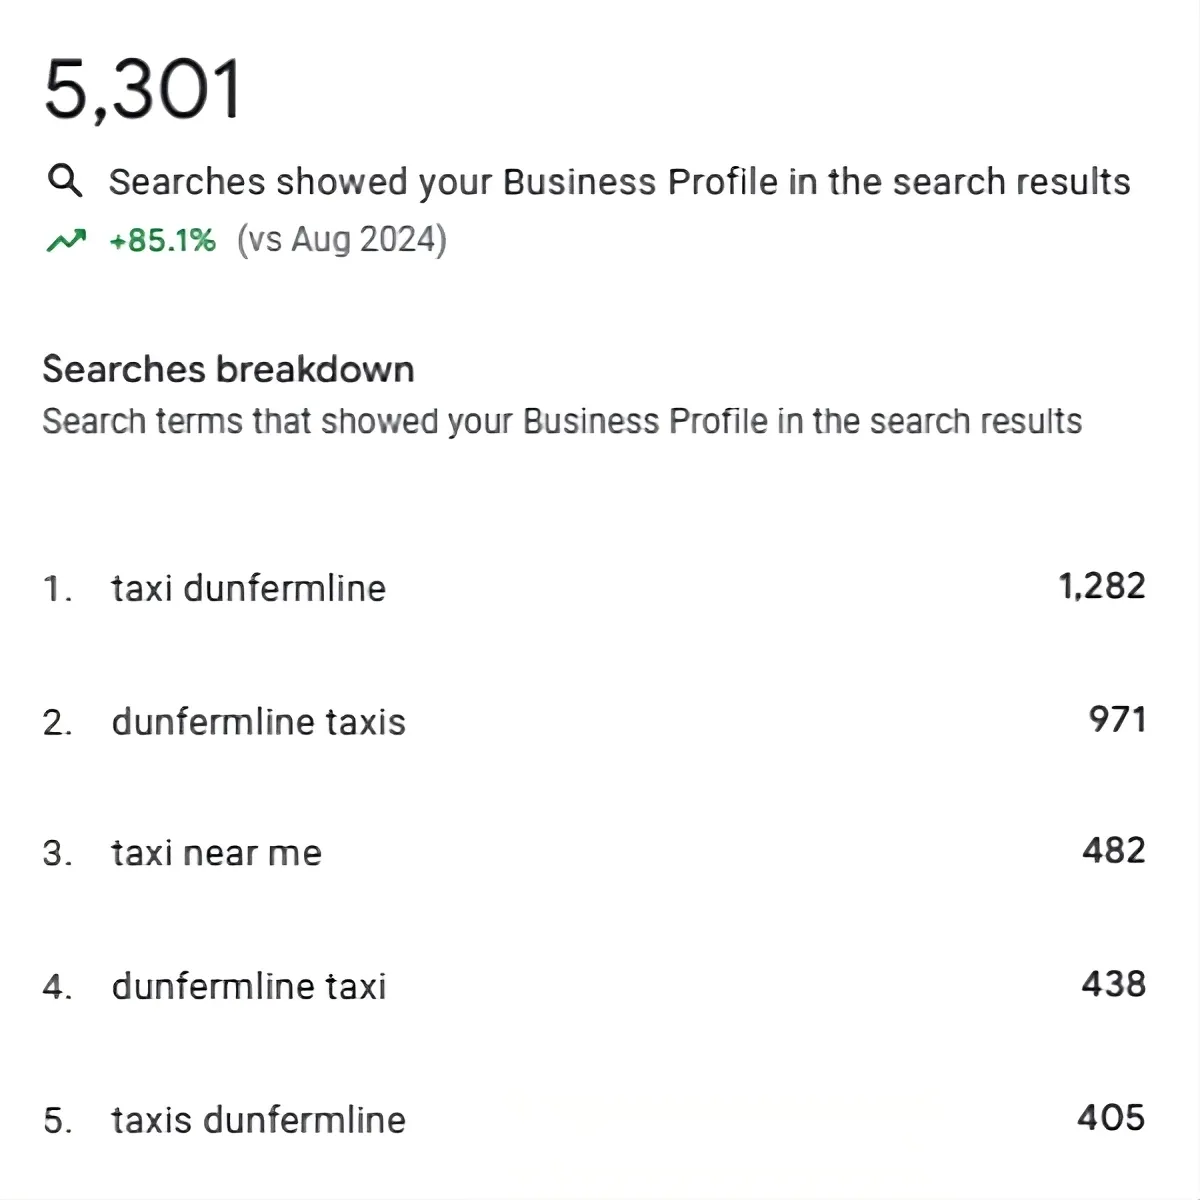Click the 1,282 search count value
The image size is (1200, 1200).
[x=1102, y=586]
